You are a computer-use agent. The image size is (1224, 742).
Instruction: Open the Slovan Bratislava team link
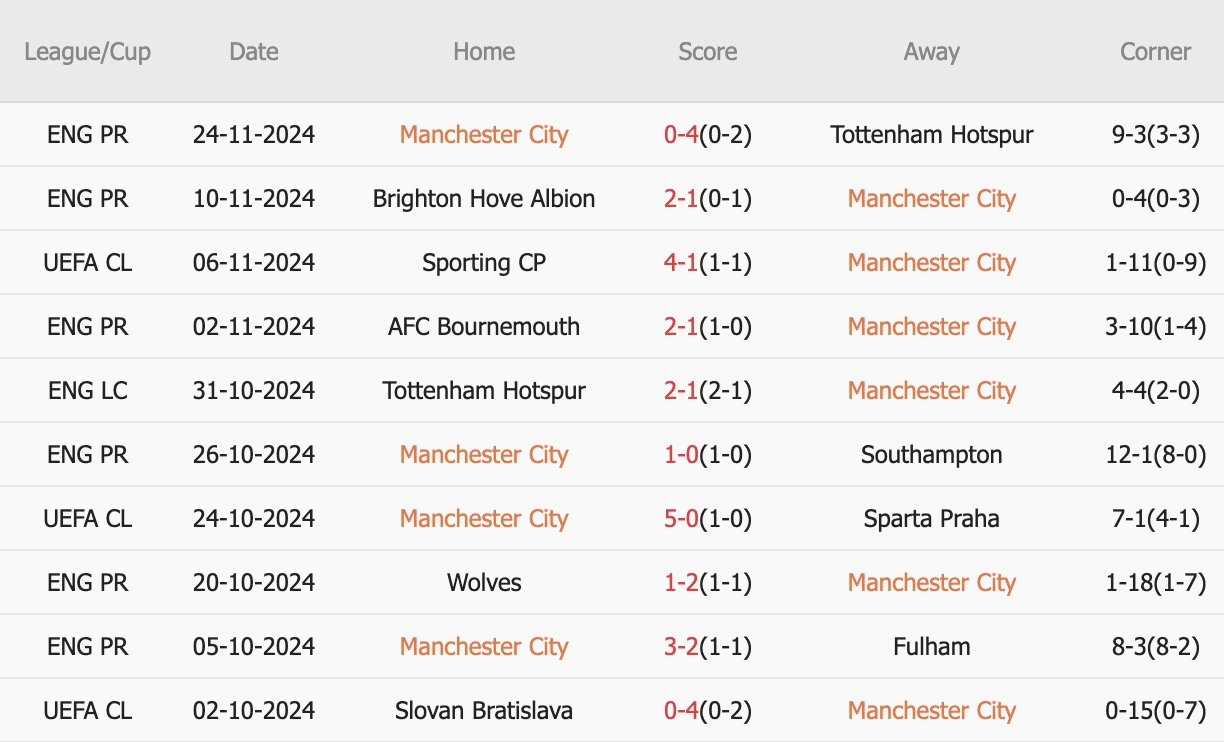(x=484, y=711)
